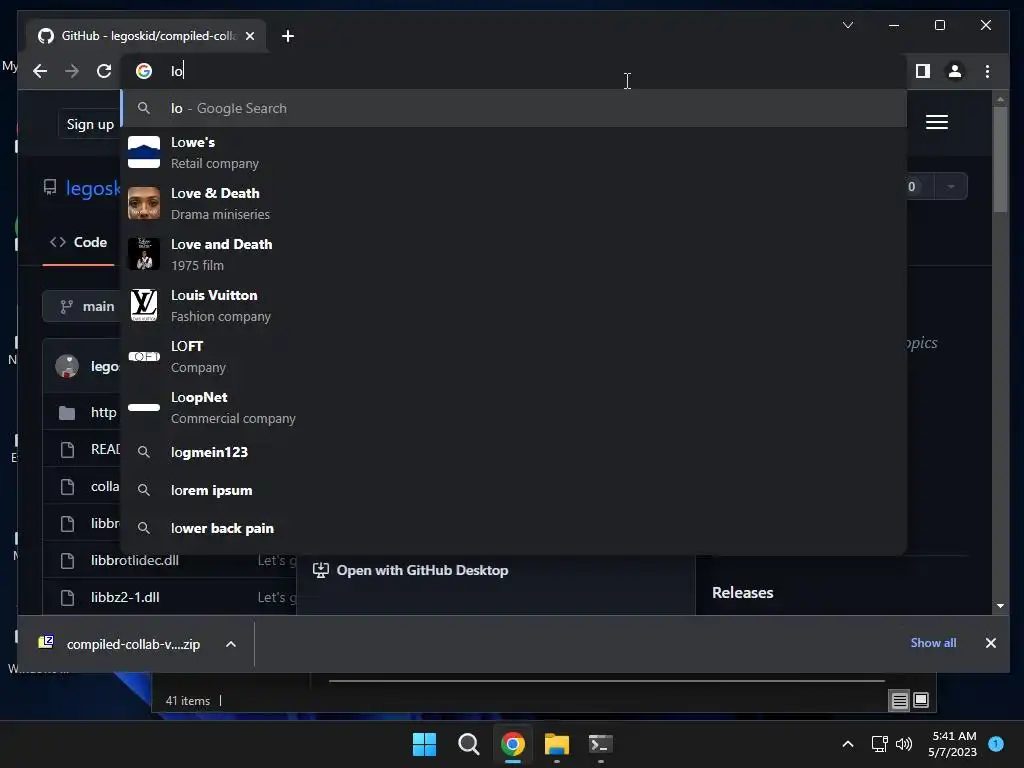
Task: Switch to the GitHub legoskid/compiled-collab tab
Action: [146, 36]
